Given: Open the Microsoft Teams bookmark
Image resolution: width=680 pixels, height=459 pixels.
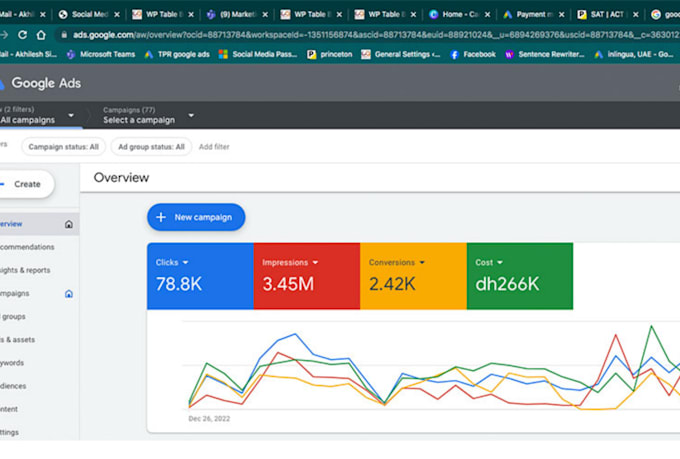Looking at the screenshot, I should tap(101, 54).
